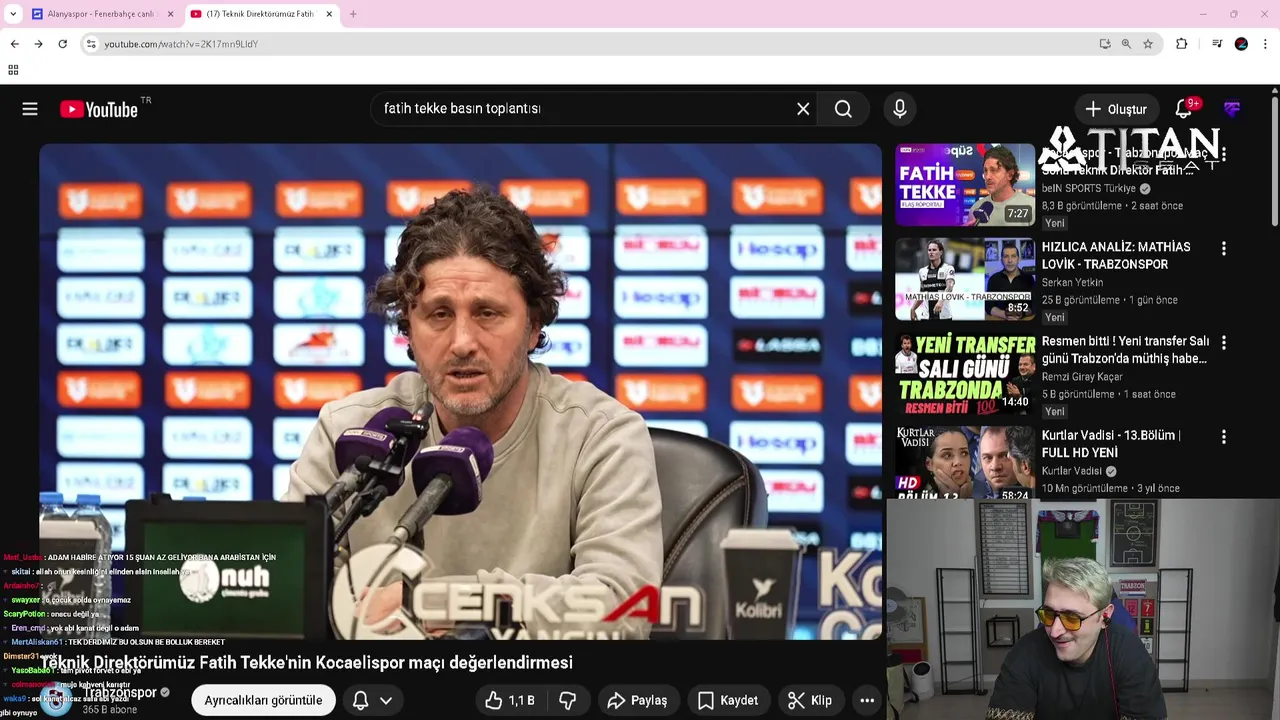Open Kurtlar Vadisi - 13.Bölüm title
This screenshot has height=720, width=1280.
1111,443
